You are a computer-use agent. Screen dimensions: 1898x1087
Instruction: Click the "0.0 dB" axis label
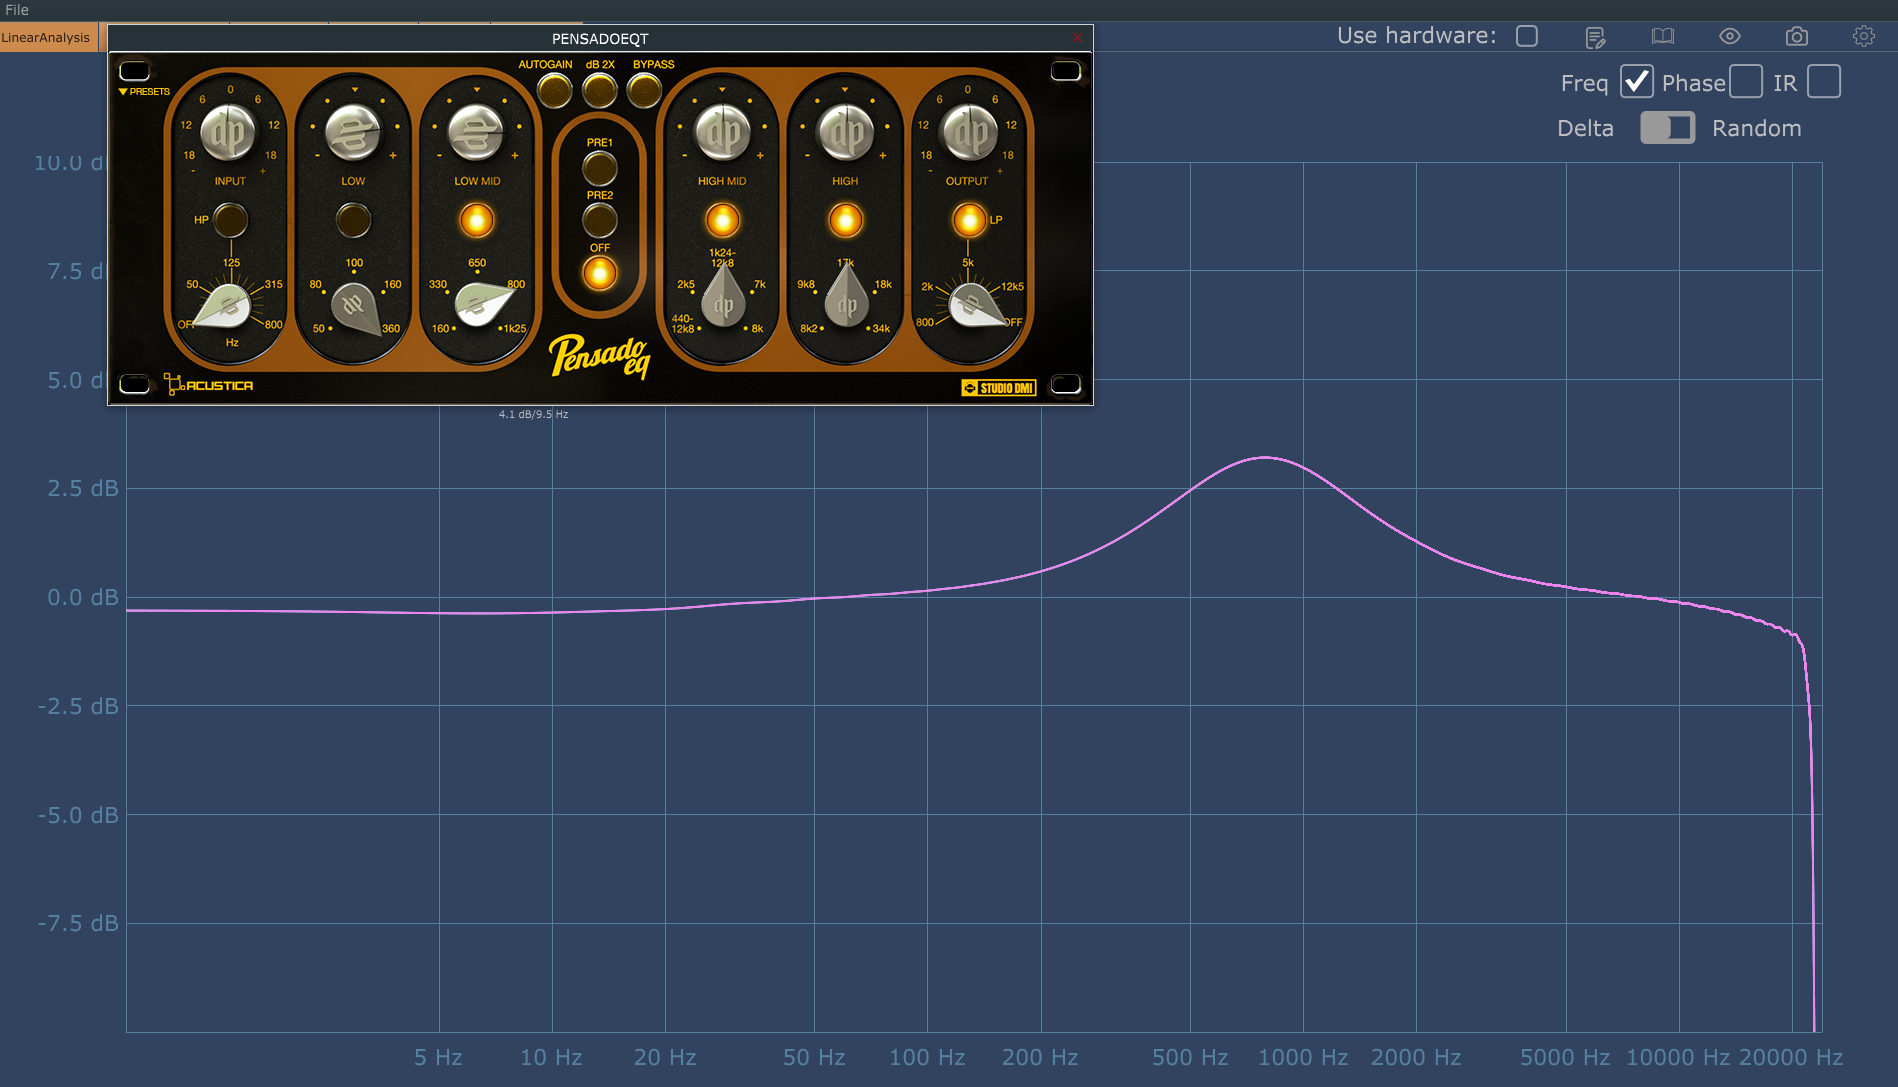click(x=83, y=597)
